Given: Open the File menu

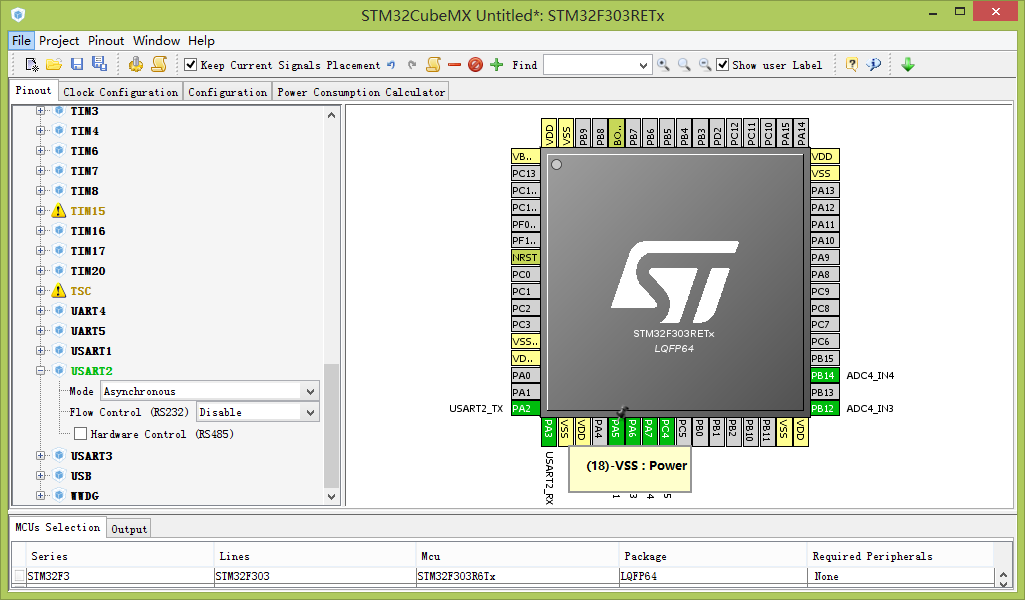Looking at the screenshot, I should (21, 40).
